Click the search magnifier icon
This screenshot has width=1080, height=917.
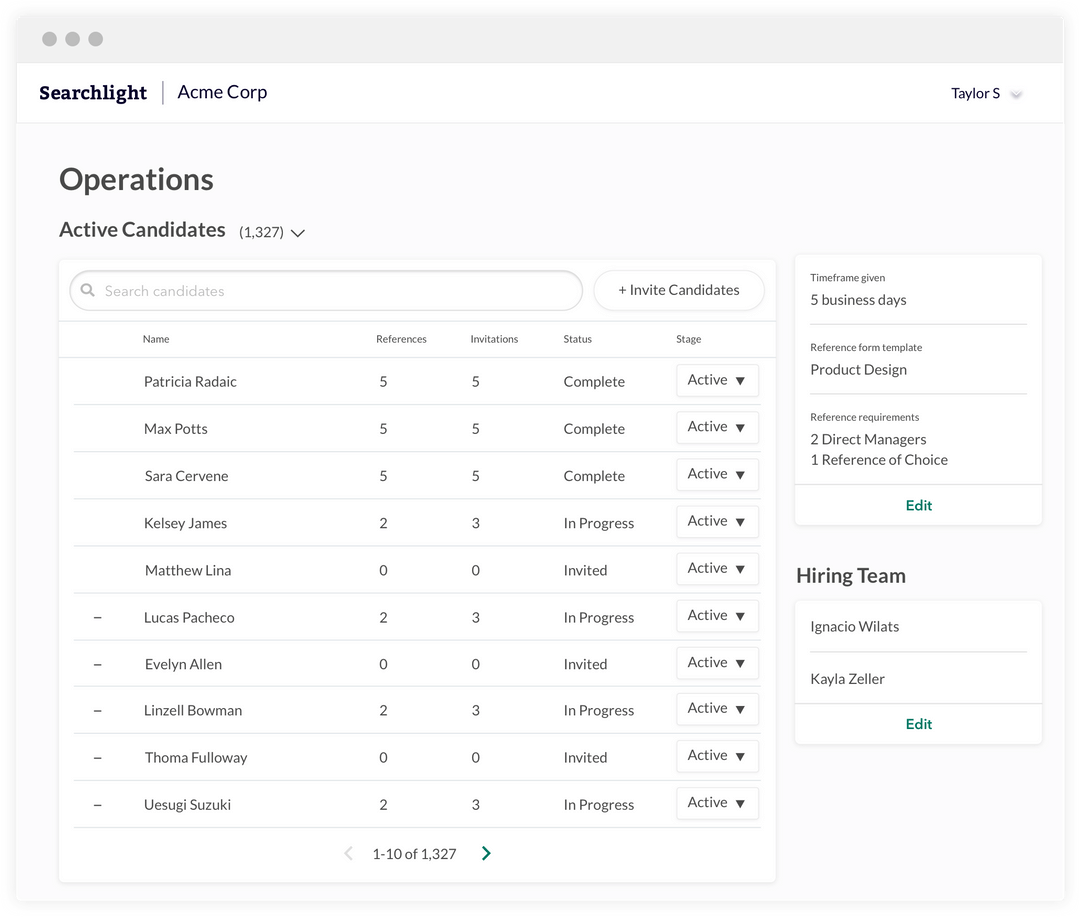pyautogui.click(x=88, y=291)
